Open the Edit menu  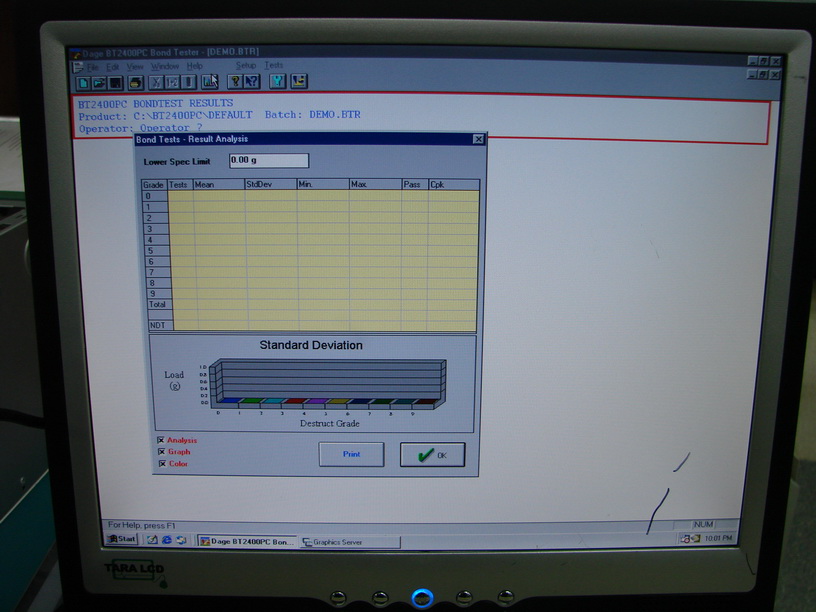(x=112, y=67)
